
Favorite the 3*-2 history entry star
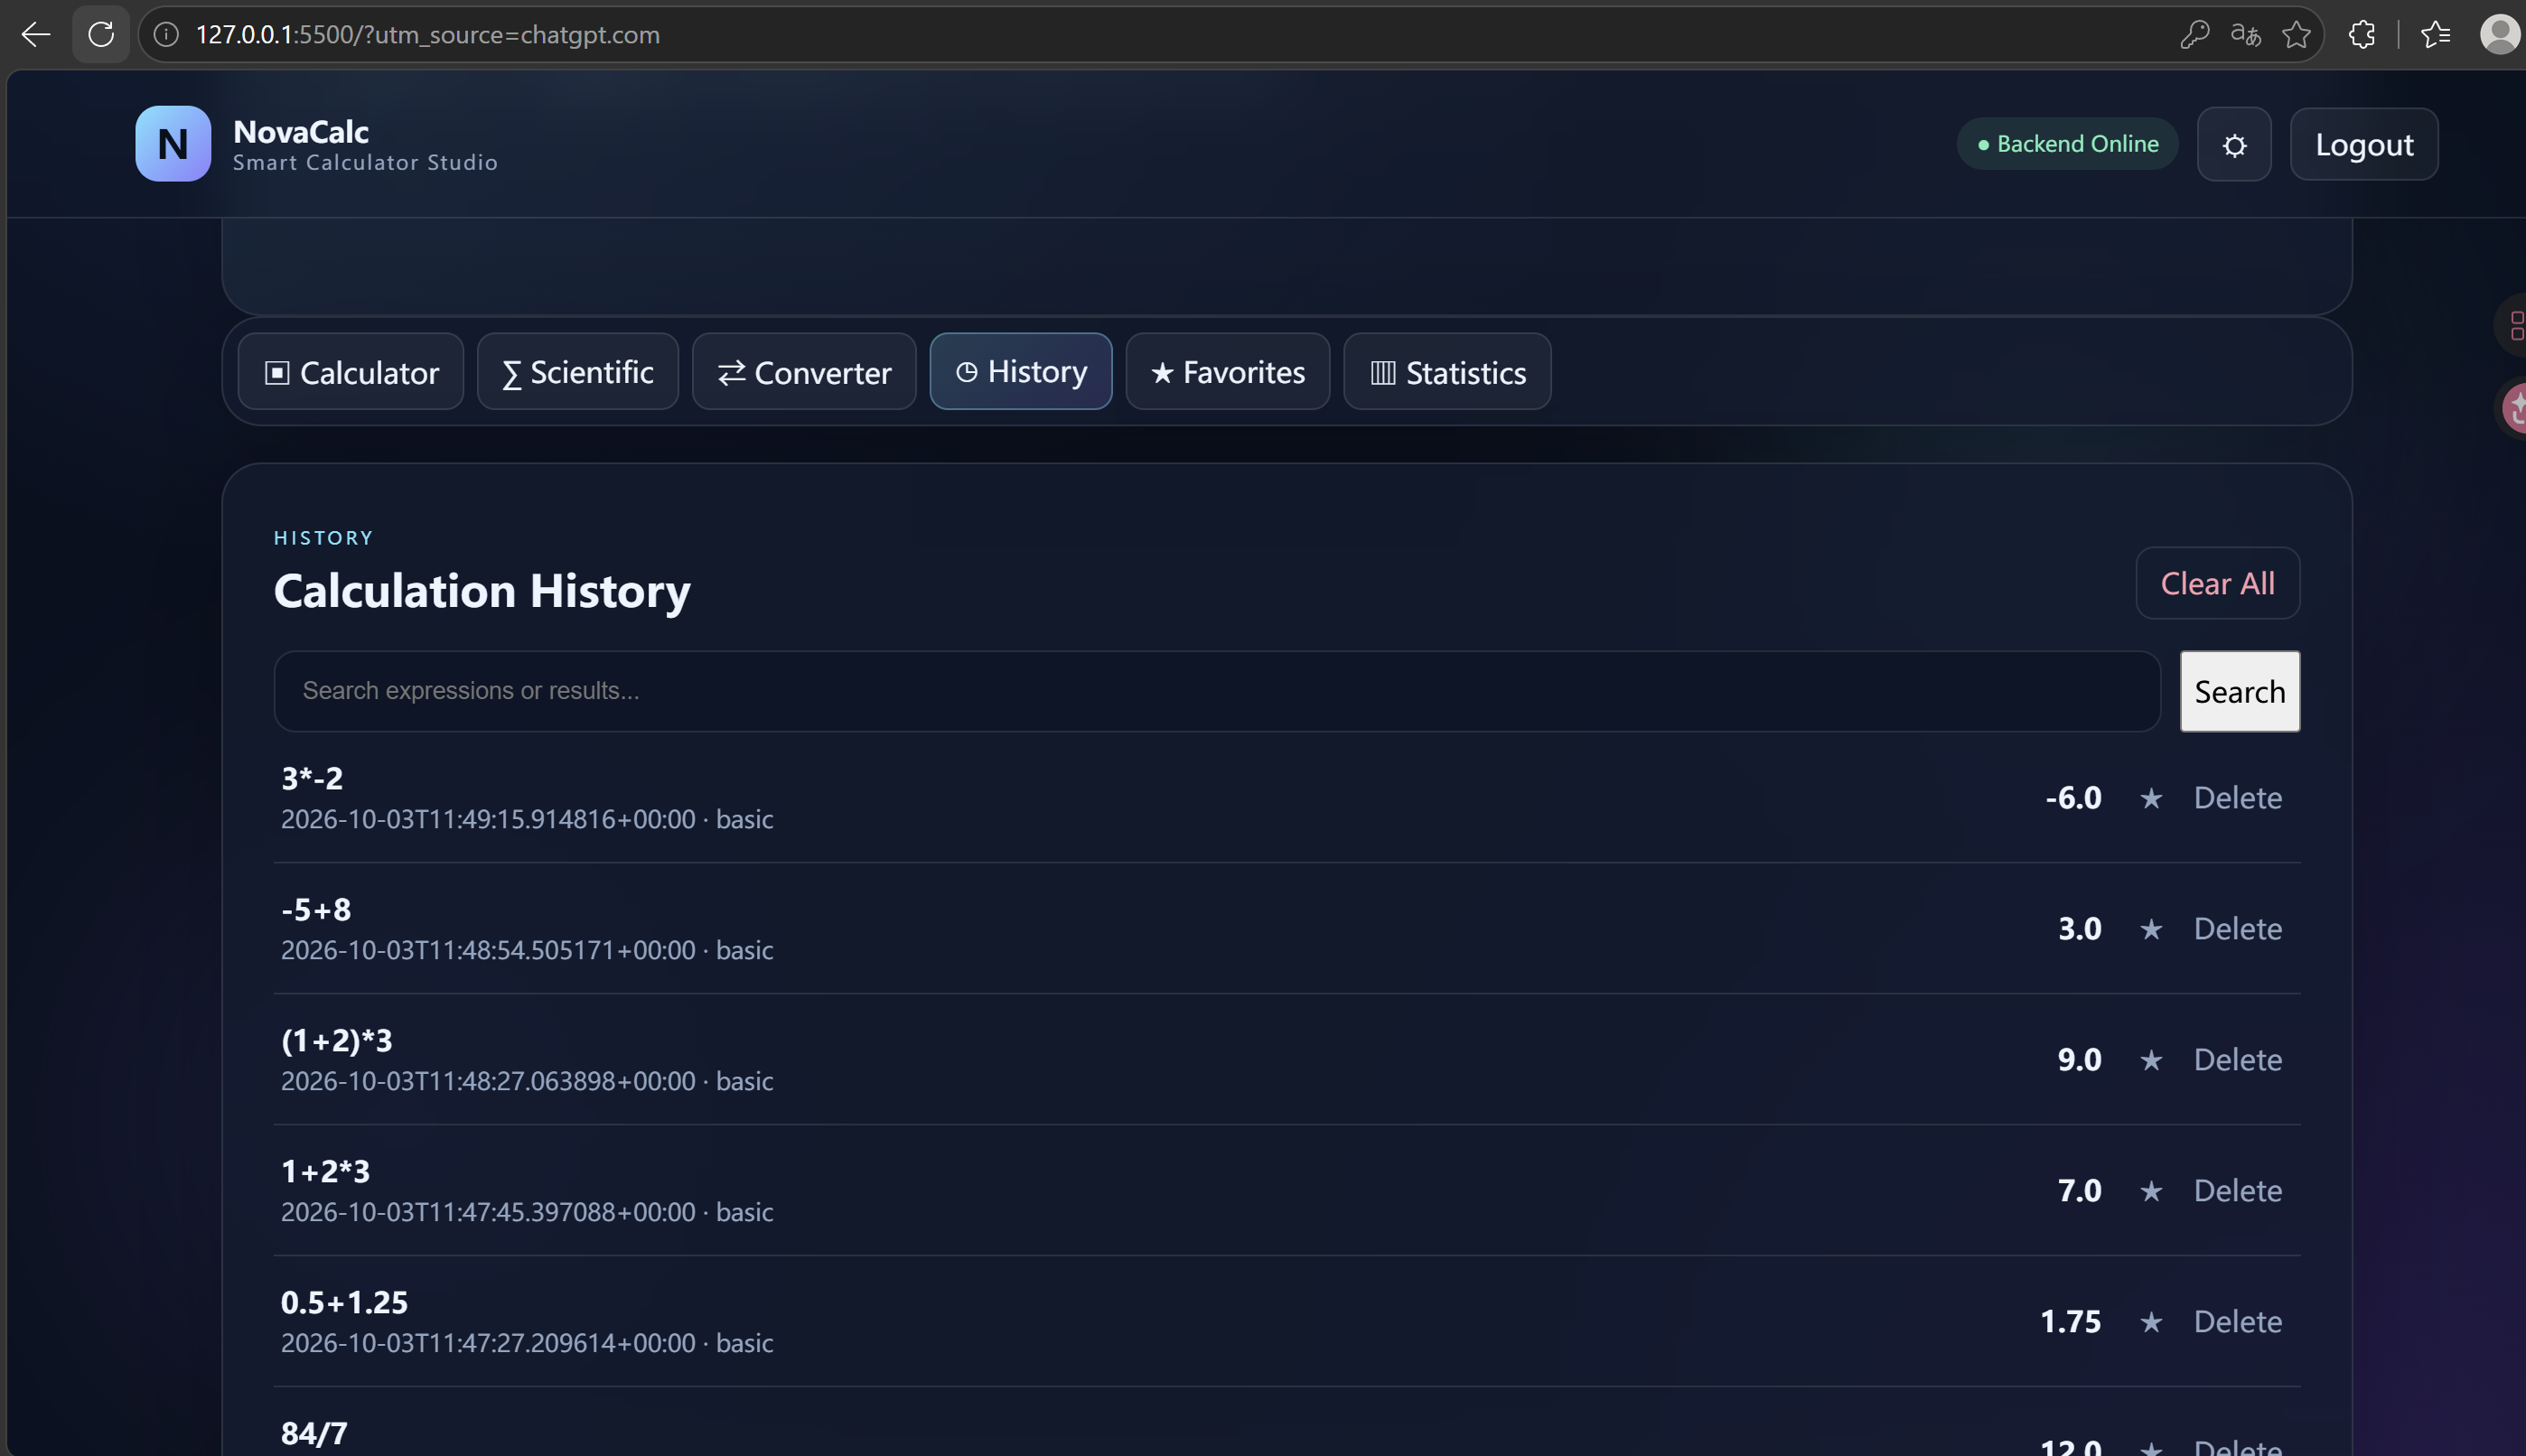pyautogui.click(x=2151, y=798)
